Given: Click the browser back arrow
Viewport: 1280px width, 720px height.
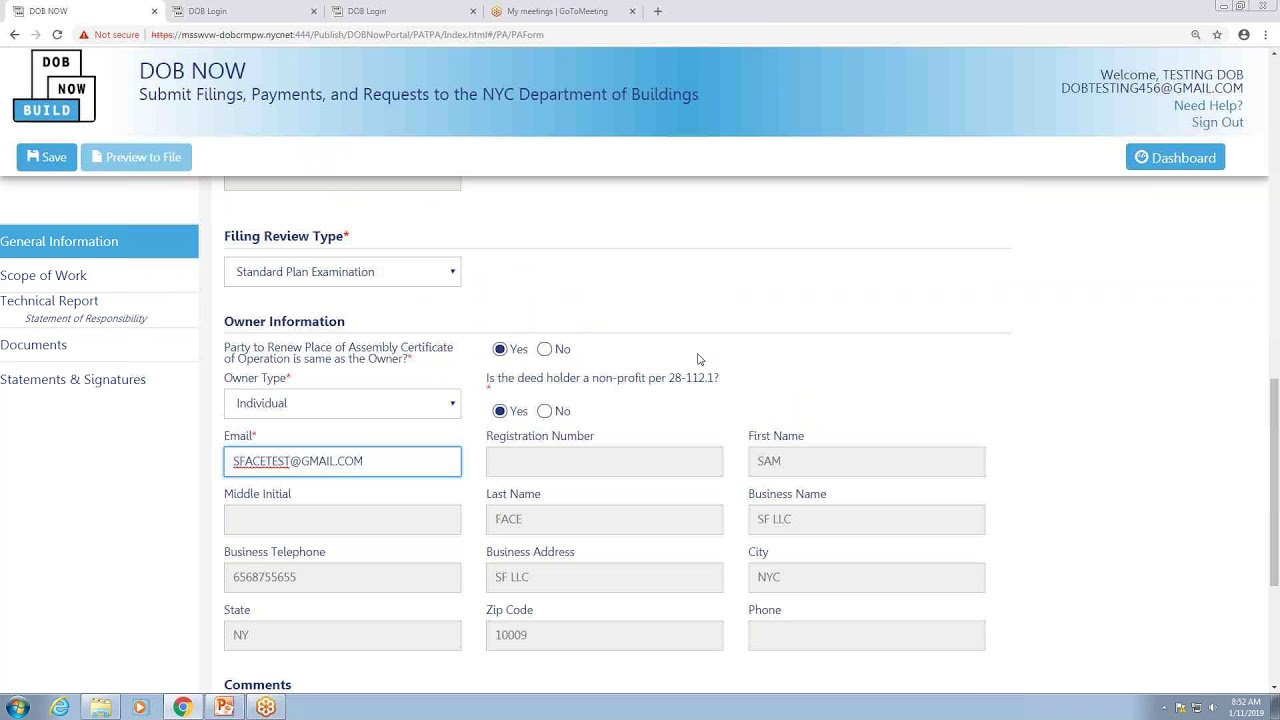Looking at the screenshot, I should (14, 35).
